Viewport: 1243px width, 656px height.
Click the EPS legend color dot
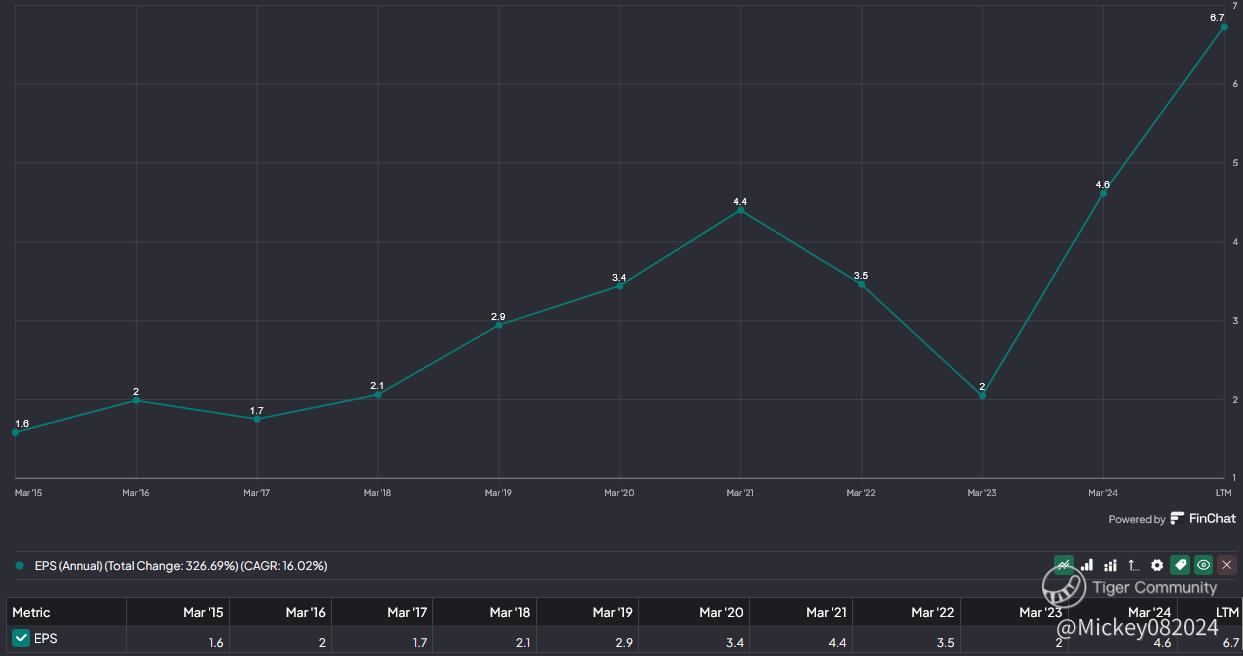coord(19,565)
